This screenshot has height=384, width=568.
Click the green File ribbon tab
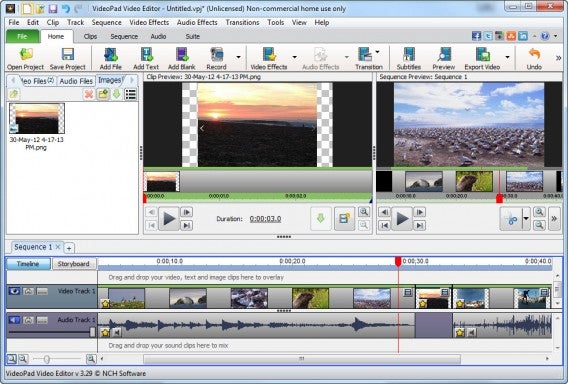coord(22,37)
